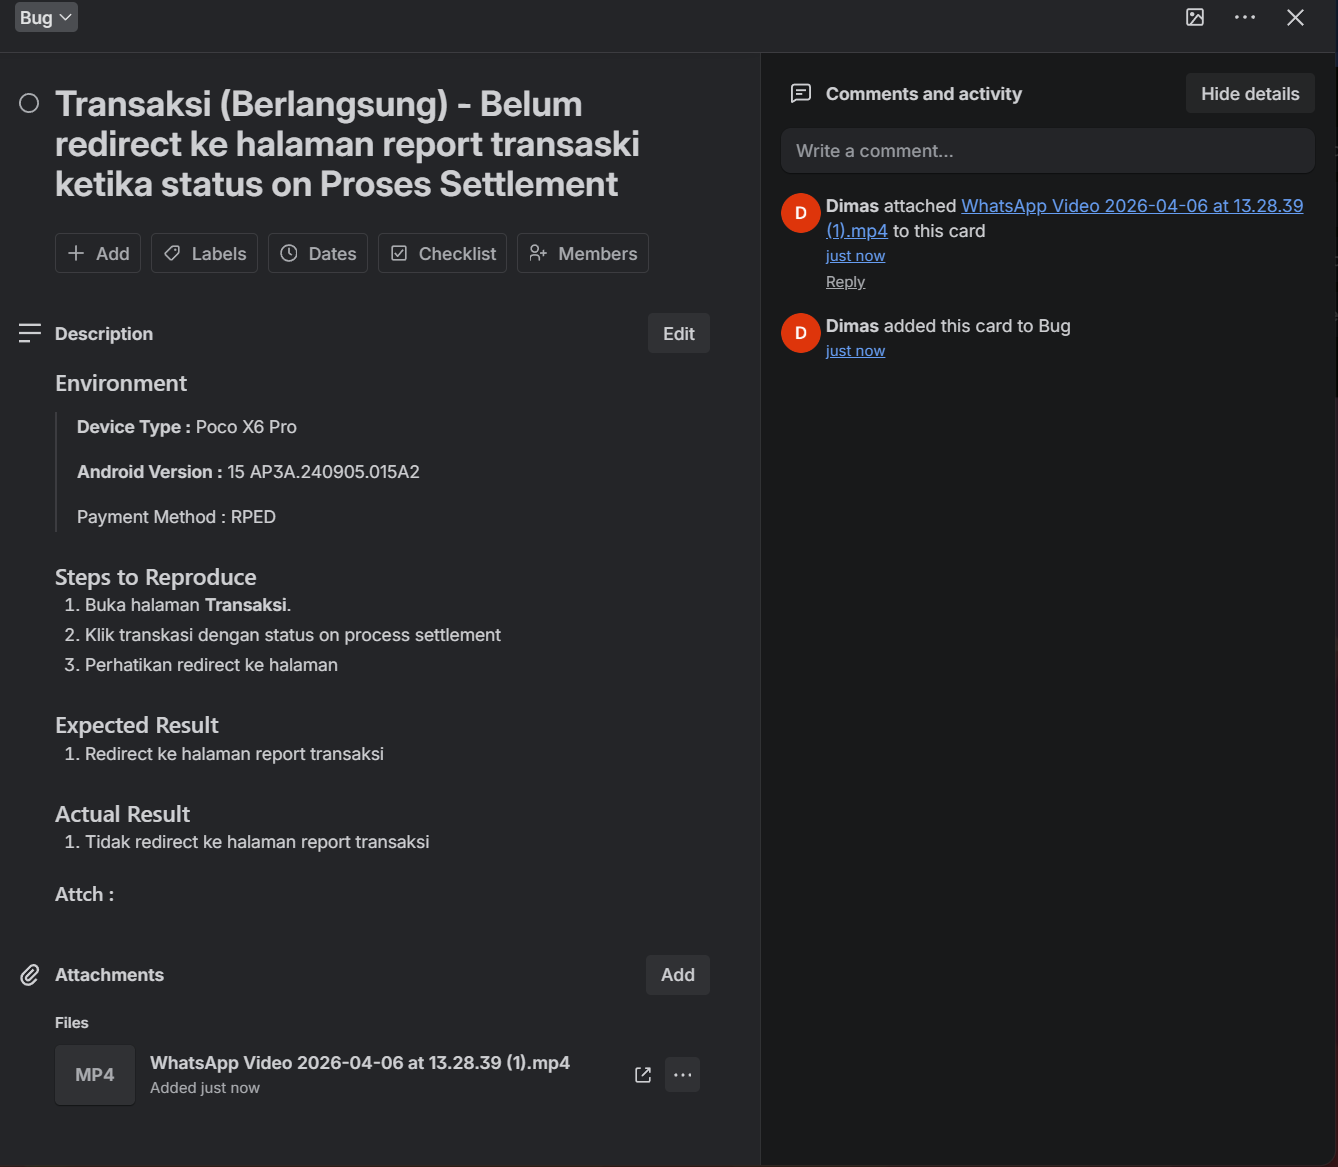Open the attachment three-dot options menu
Screen dimensions: 1338x1167
pyautogui.click(x=683, y=1075)
